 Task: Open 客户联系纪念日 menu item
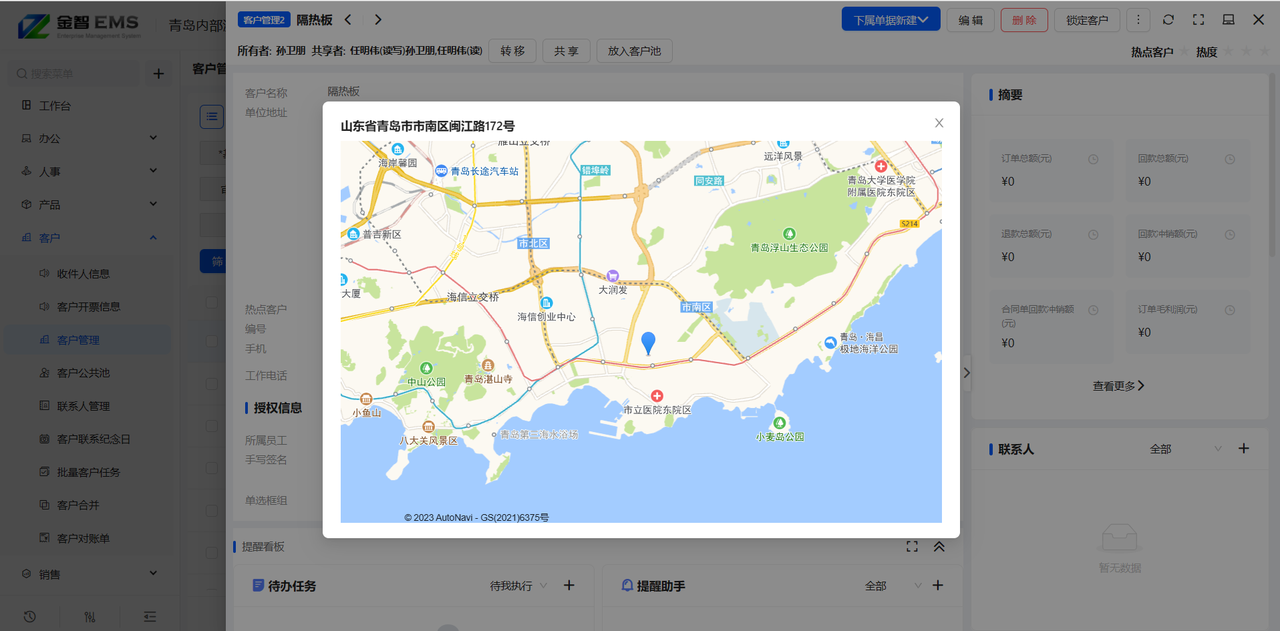[93, 439]
